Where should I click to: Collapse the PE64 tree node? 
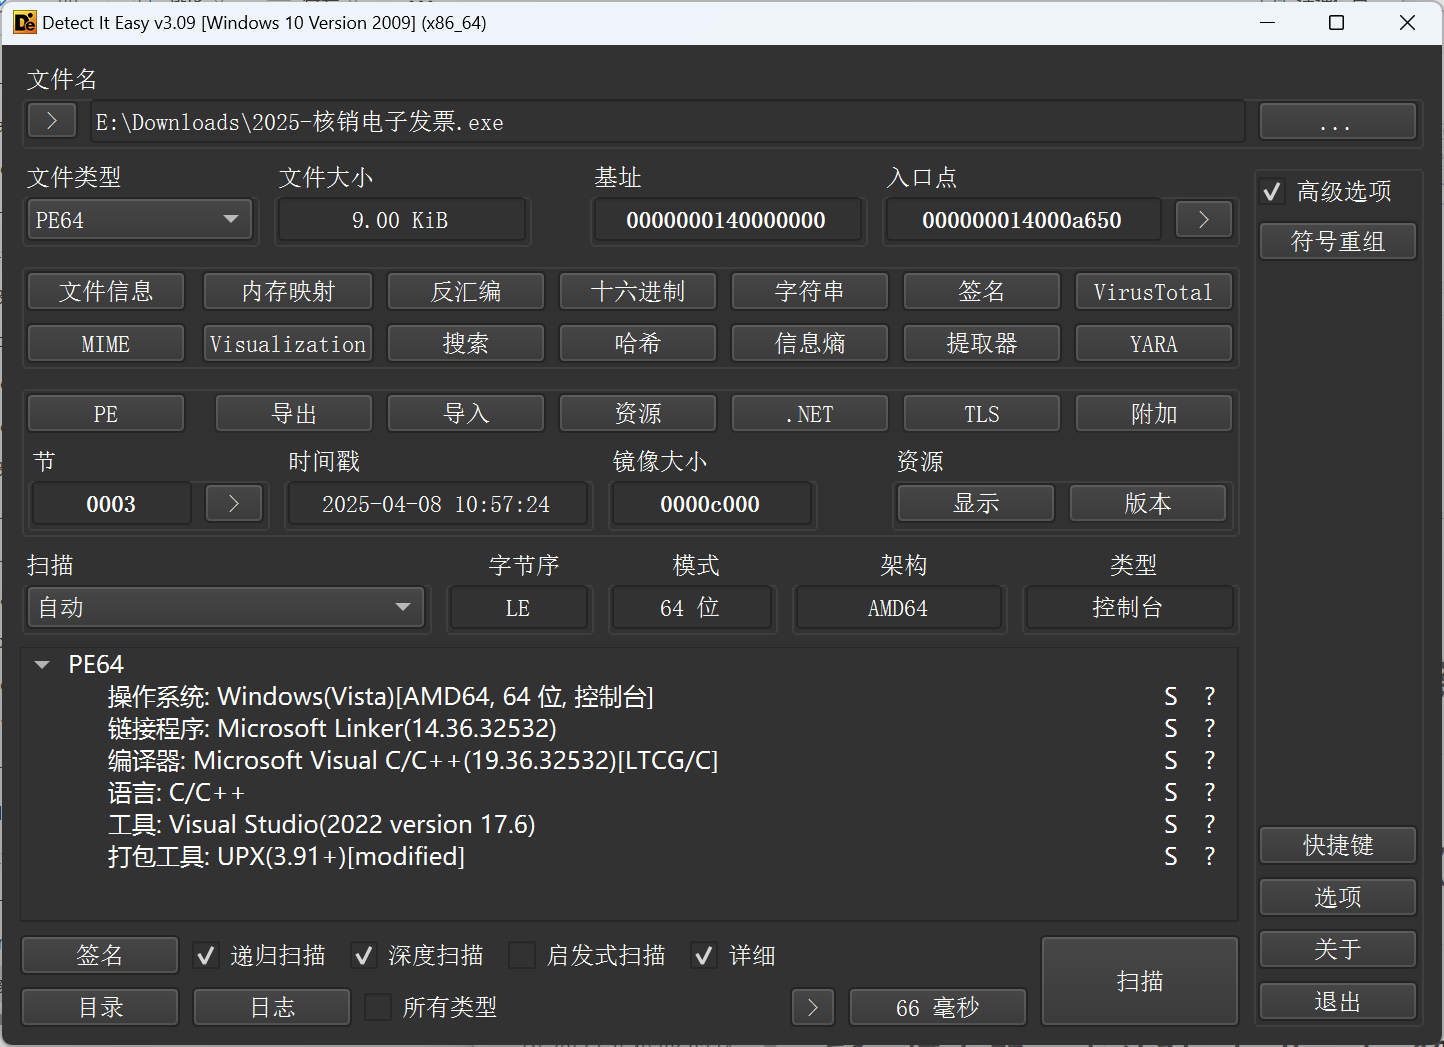(42, 664)
